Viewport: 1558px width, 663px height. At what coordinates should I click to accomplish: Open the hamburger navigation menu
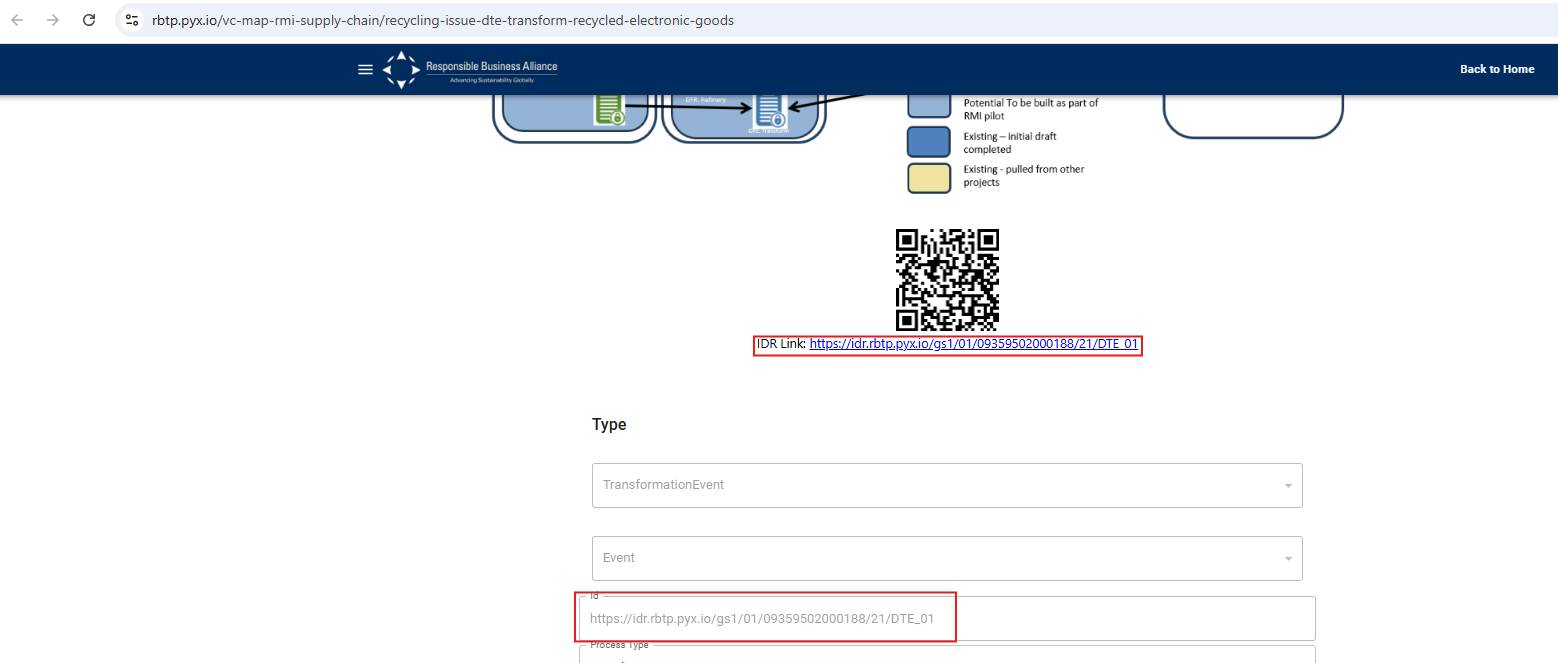[366, 69]
